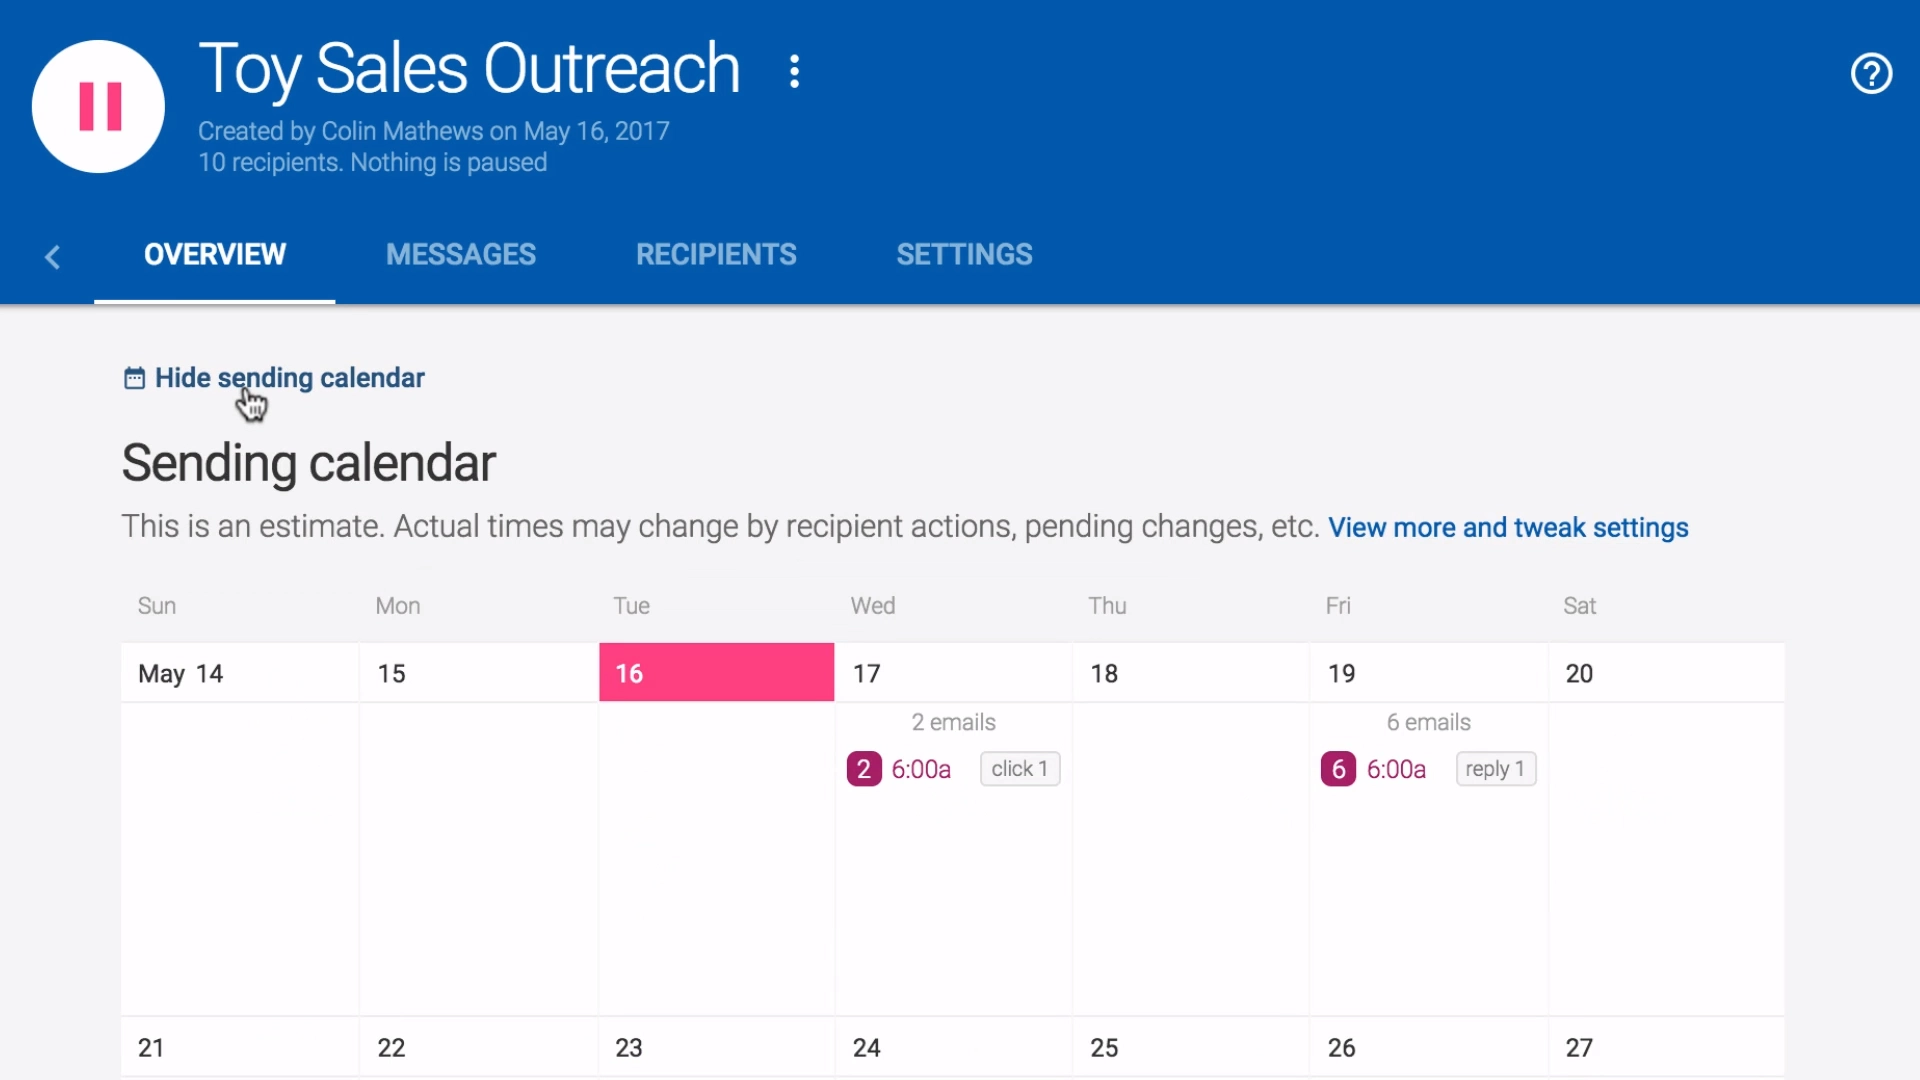Click the Mon column header
The width and height of the screenshot is (1920, 1080).
(x=398, y=606)
